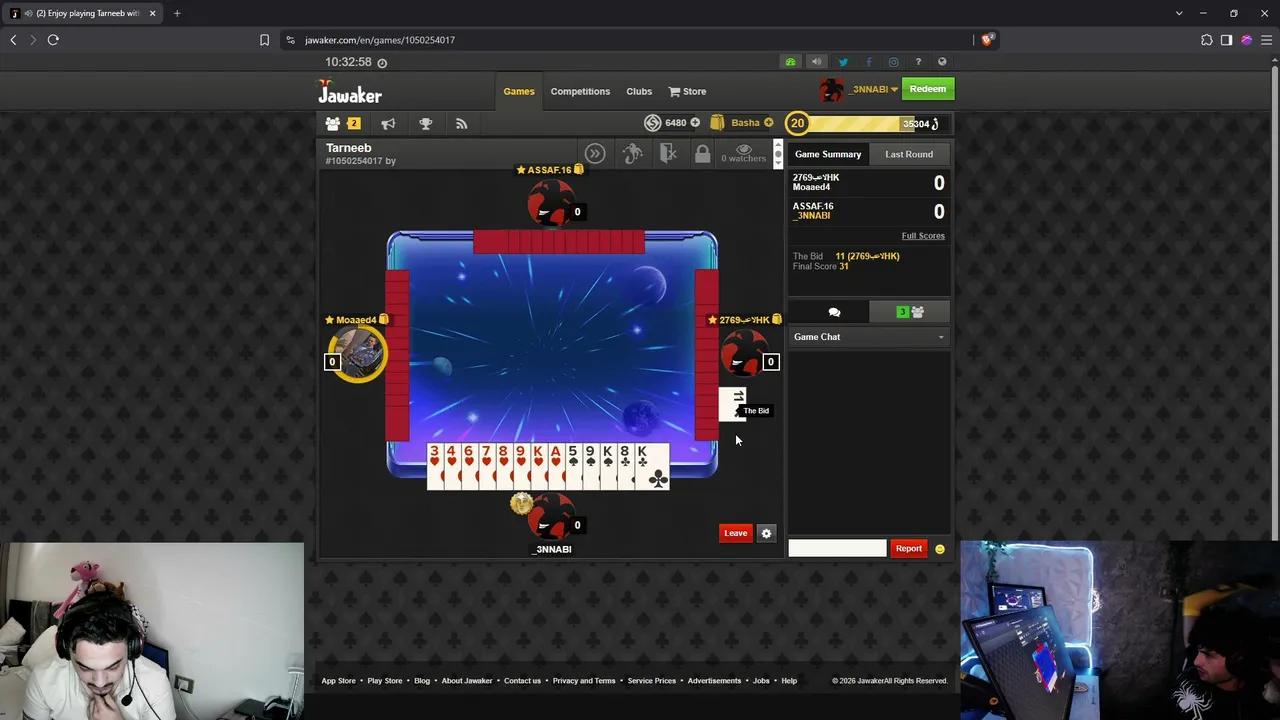Screen dimensions: 1280x720
Task: Click the green speed gauge icon
Action: point(790,62)
